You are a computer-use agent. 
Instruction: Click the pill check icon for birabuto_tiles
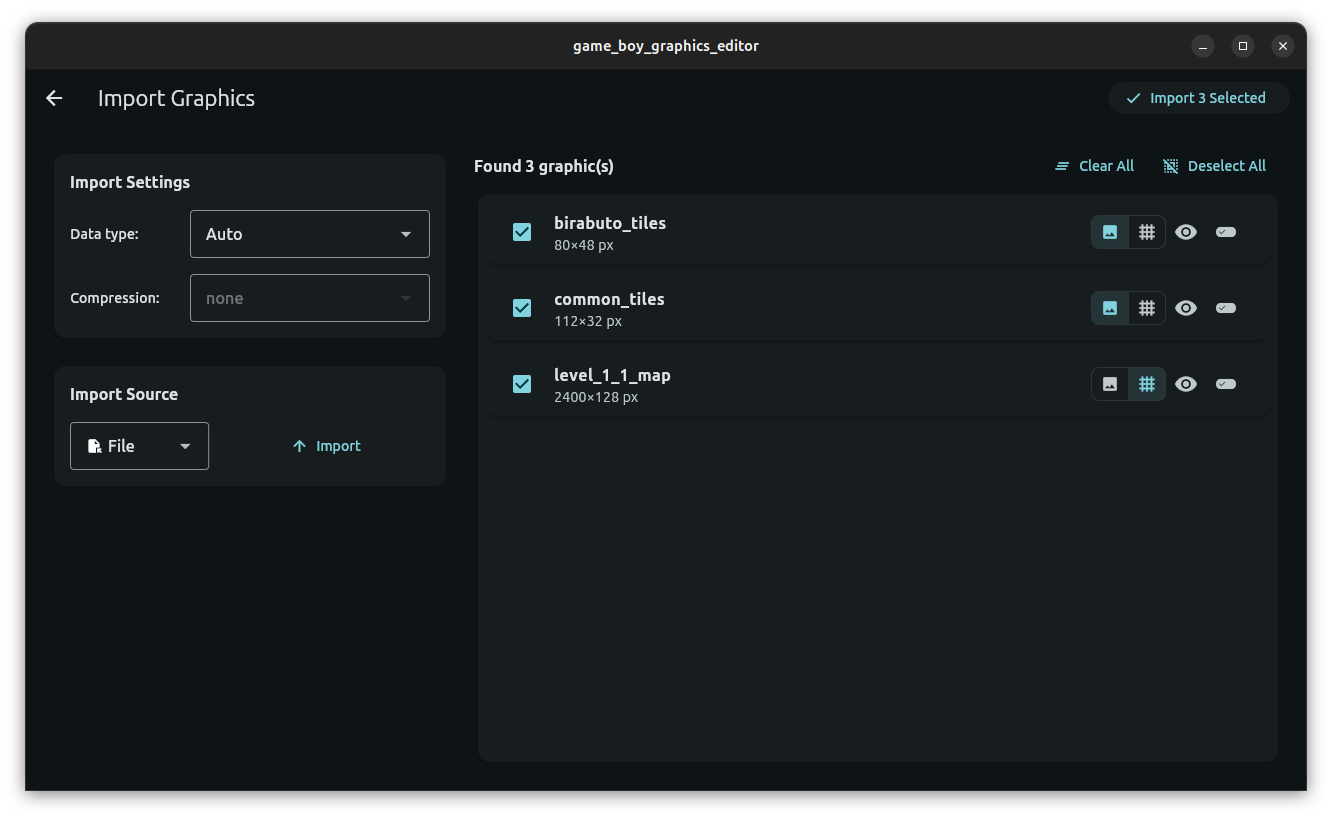pyautogui.click(x=1226, y=232)
